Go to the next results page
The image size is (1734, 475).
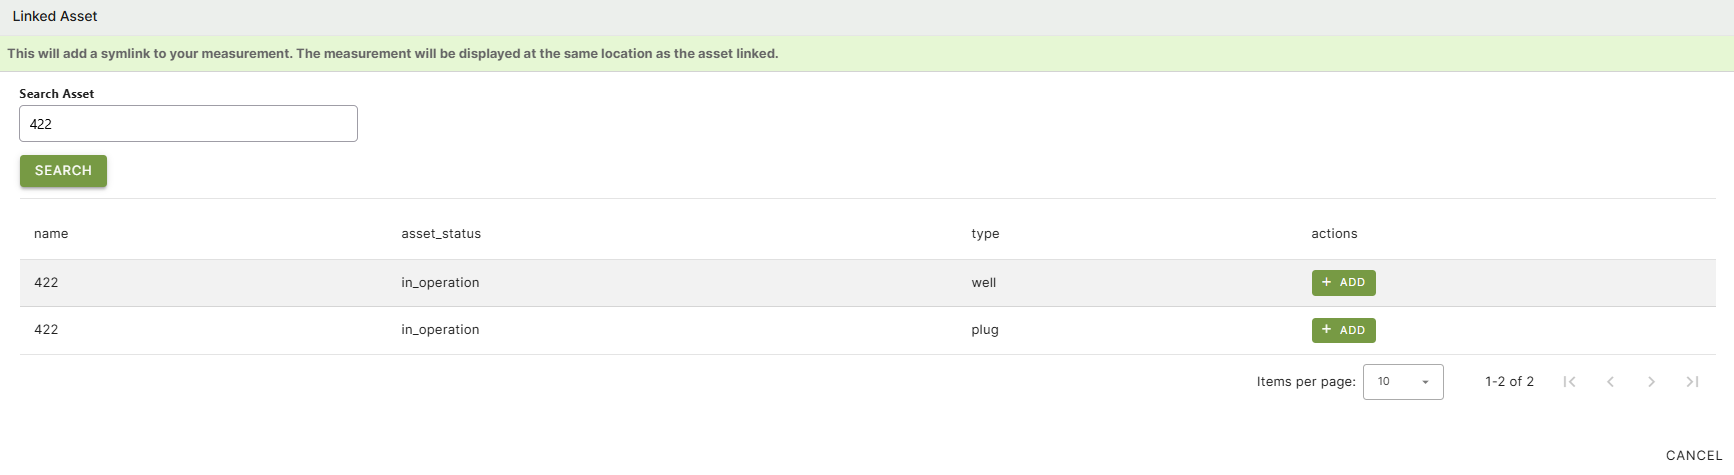(x=1651, y=382)
